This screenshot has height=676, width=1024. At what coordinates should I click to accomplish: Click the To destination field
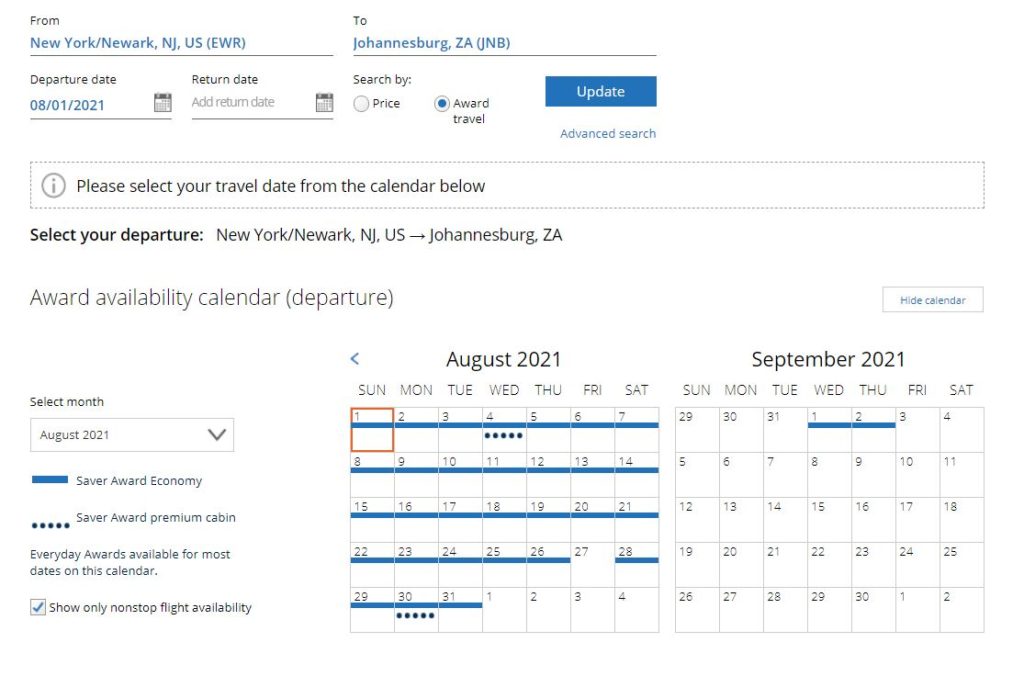(504, 43)
